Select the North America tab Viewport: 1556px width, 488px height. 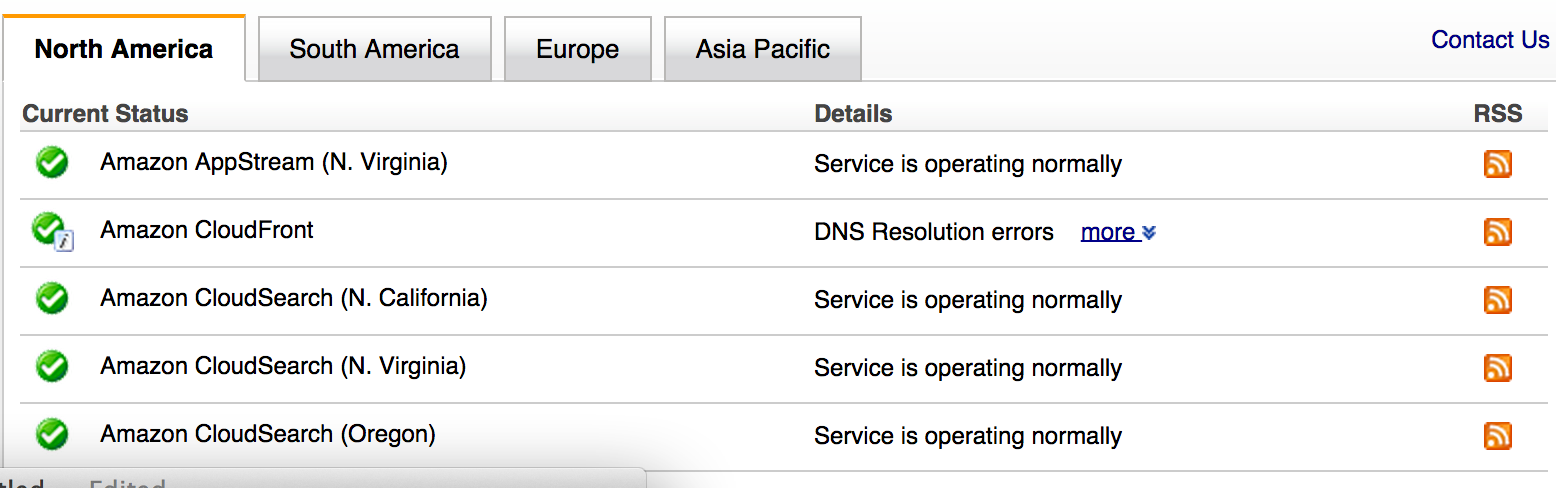pyautogui.click(x=124, y=49)
